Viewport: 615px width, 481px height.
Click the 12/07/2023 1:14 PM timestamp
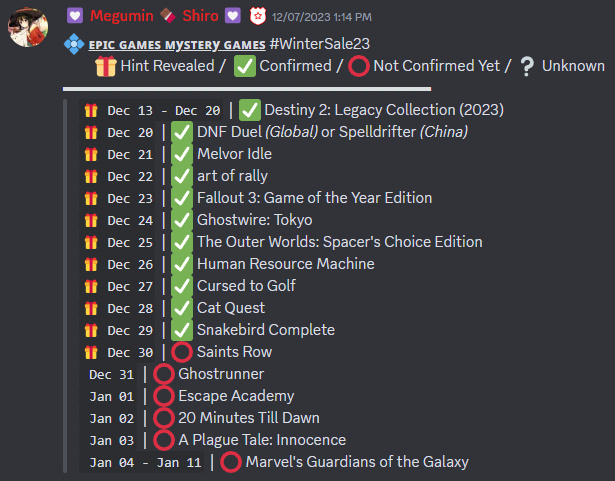pos(322,17)
